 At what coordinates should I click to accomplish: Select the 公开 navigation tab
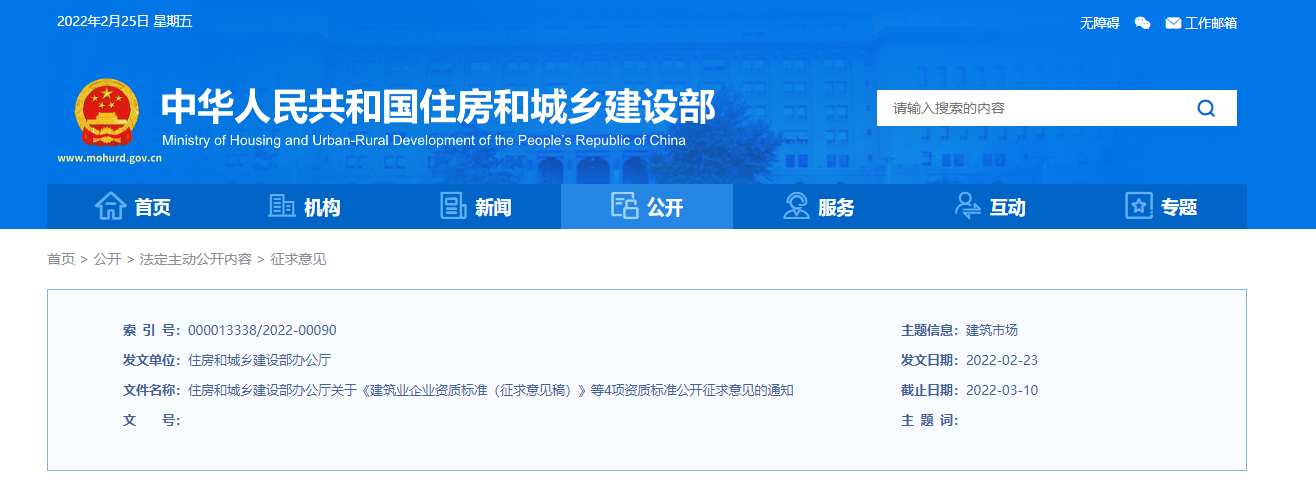[x=647, y=206]
